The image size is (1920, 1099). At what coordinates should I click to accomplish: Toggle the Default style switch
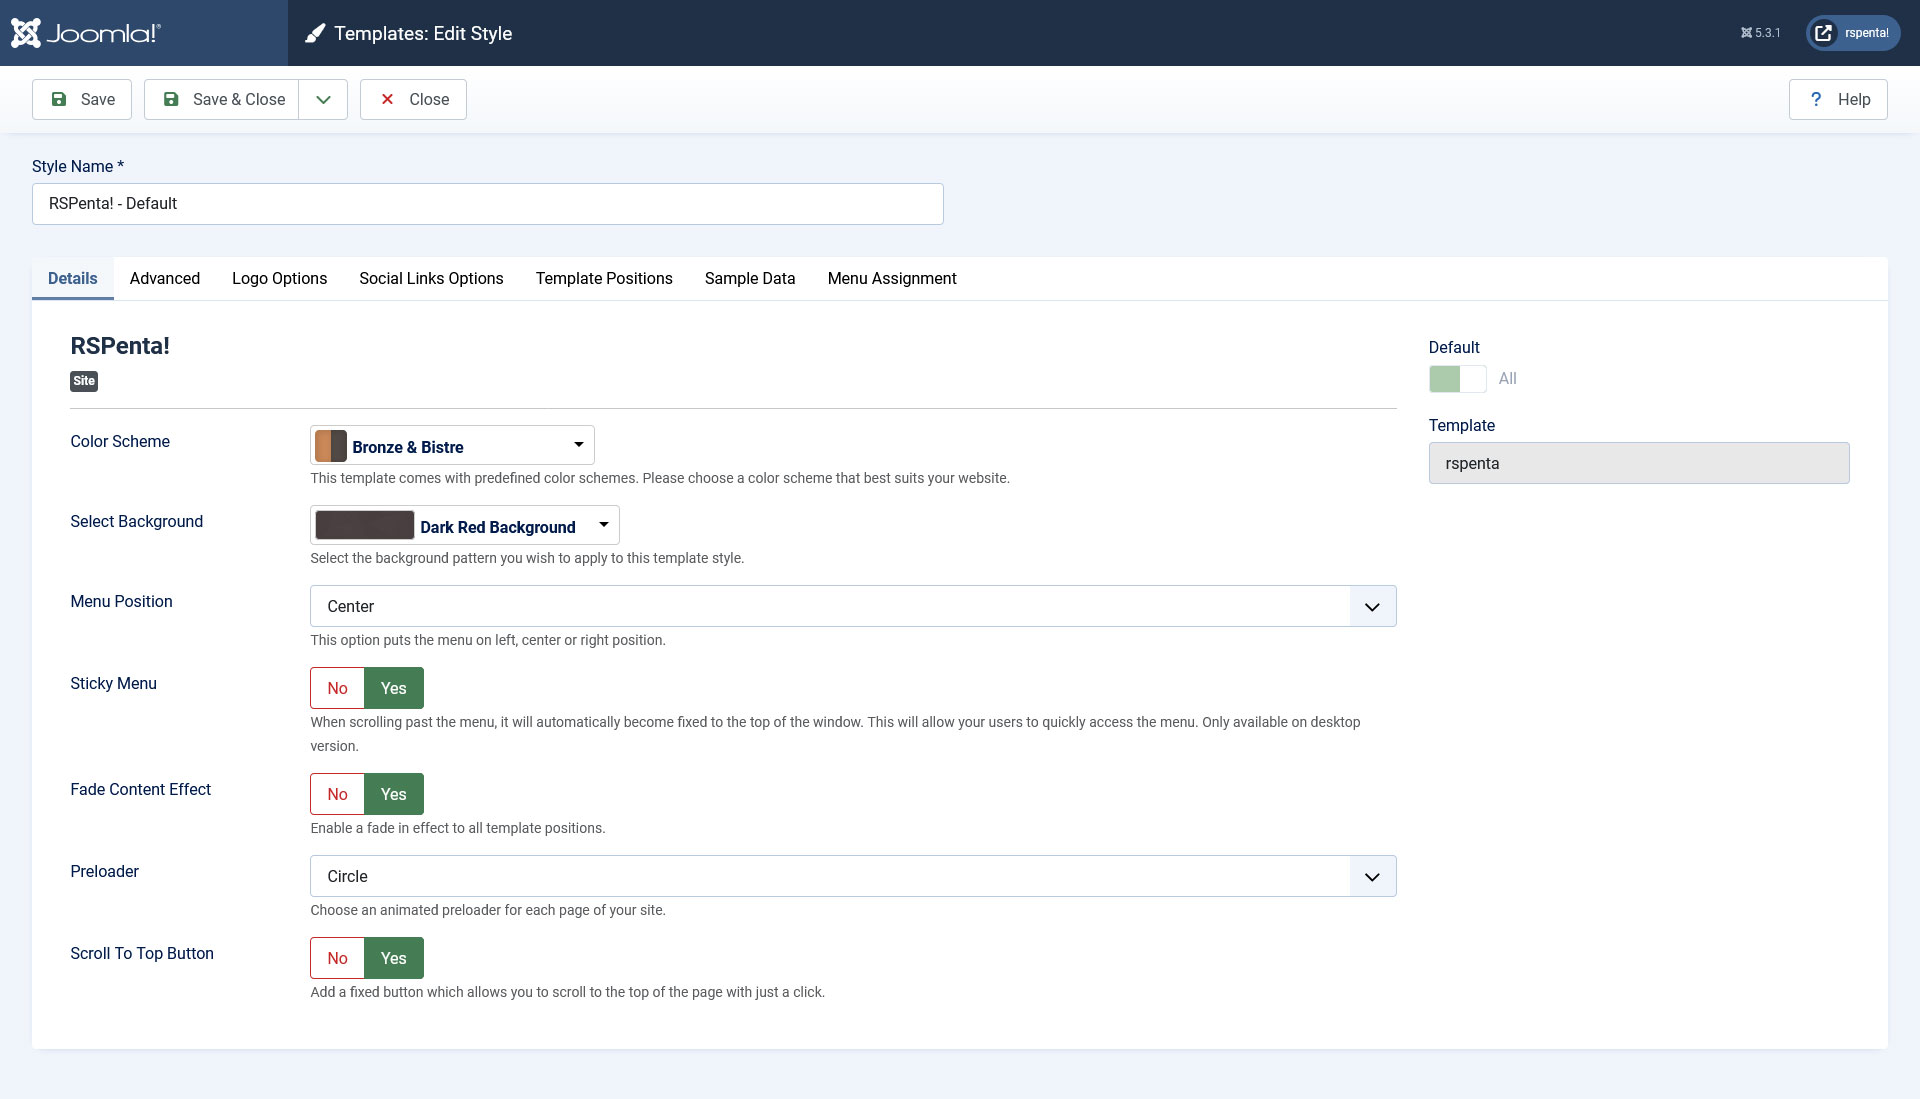point(1457,379)
